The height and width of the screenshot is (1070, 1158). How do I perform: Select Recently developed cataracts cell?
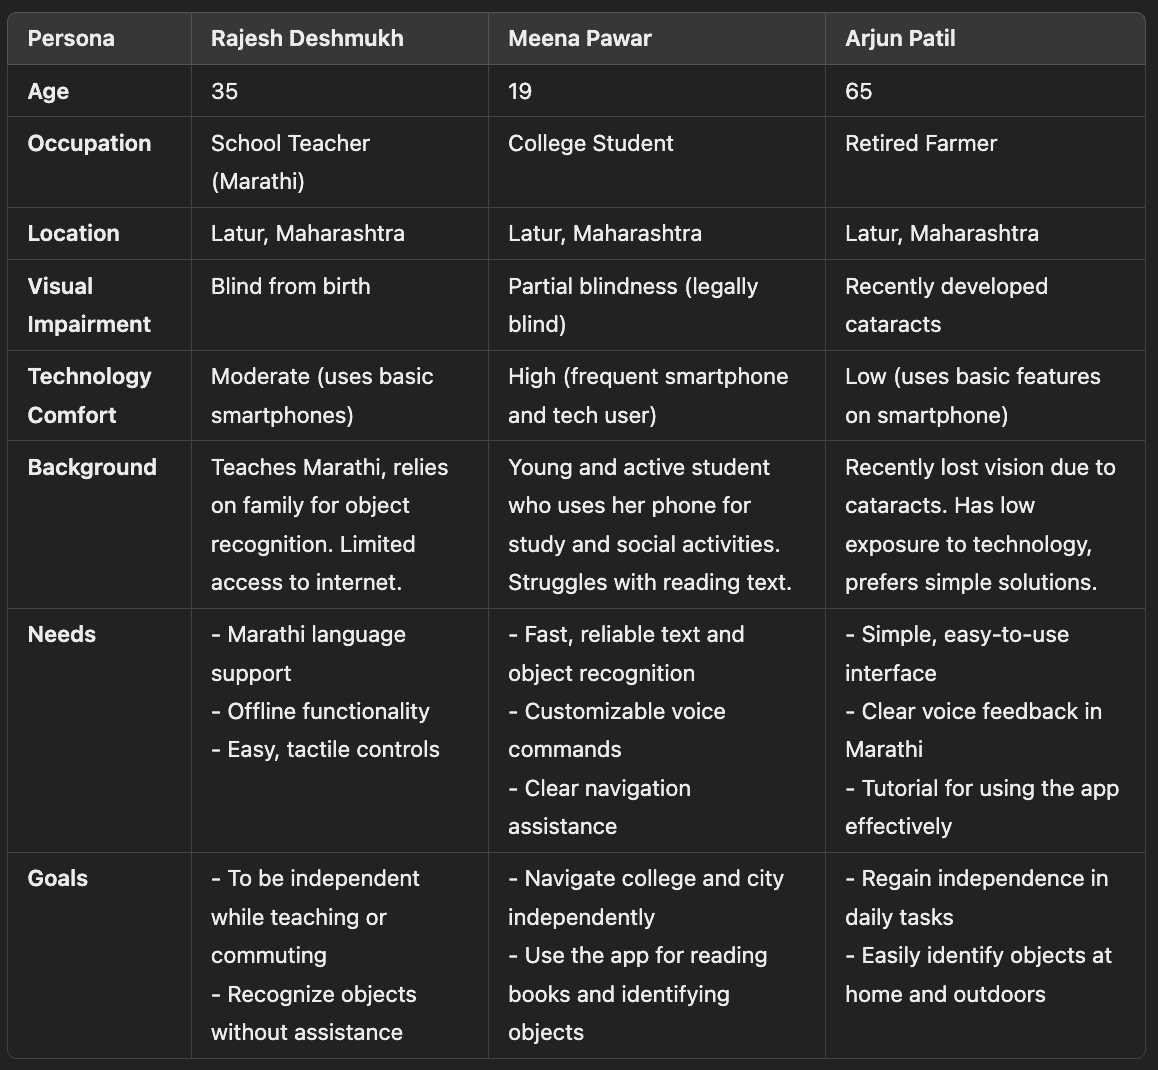984,304
